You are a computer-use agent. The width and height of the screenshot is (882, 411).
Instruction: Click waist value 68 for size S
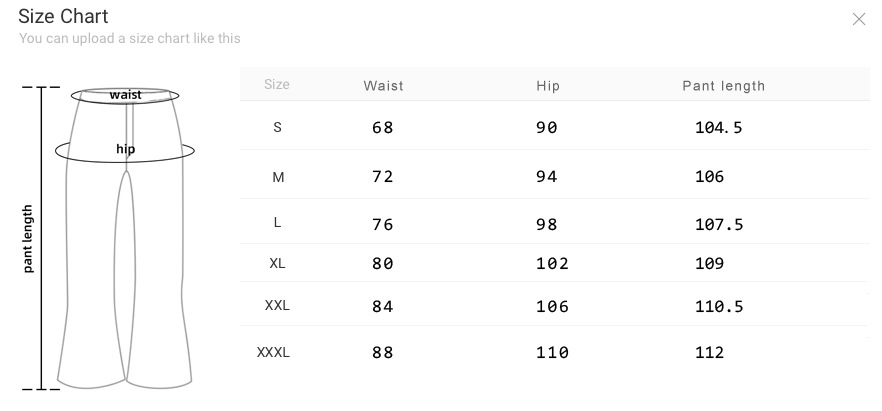pos(382,128)
